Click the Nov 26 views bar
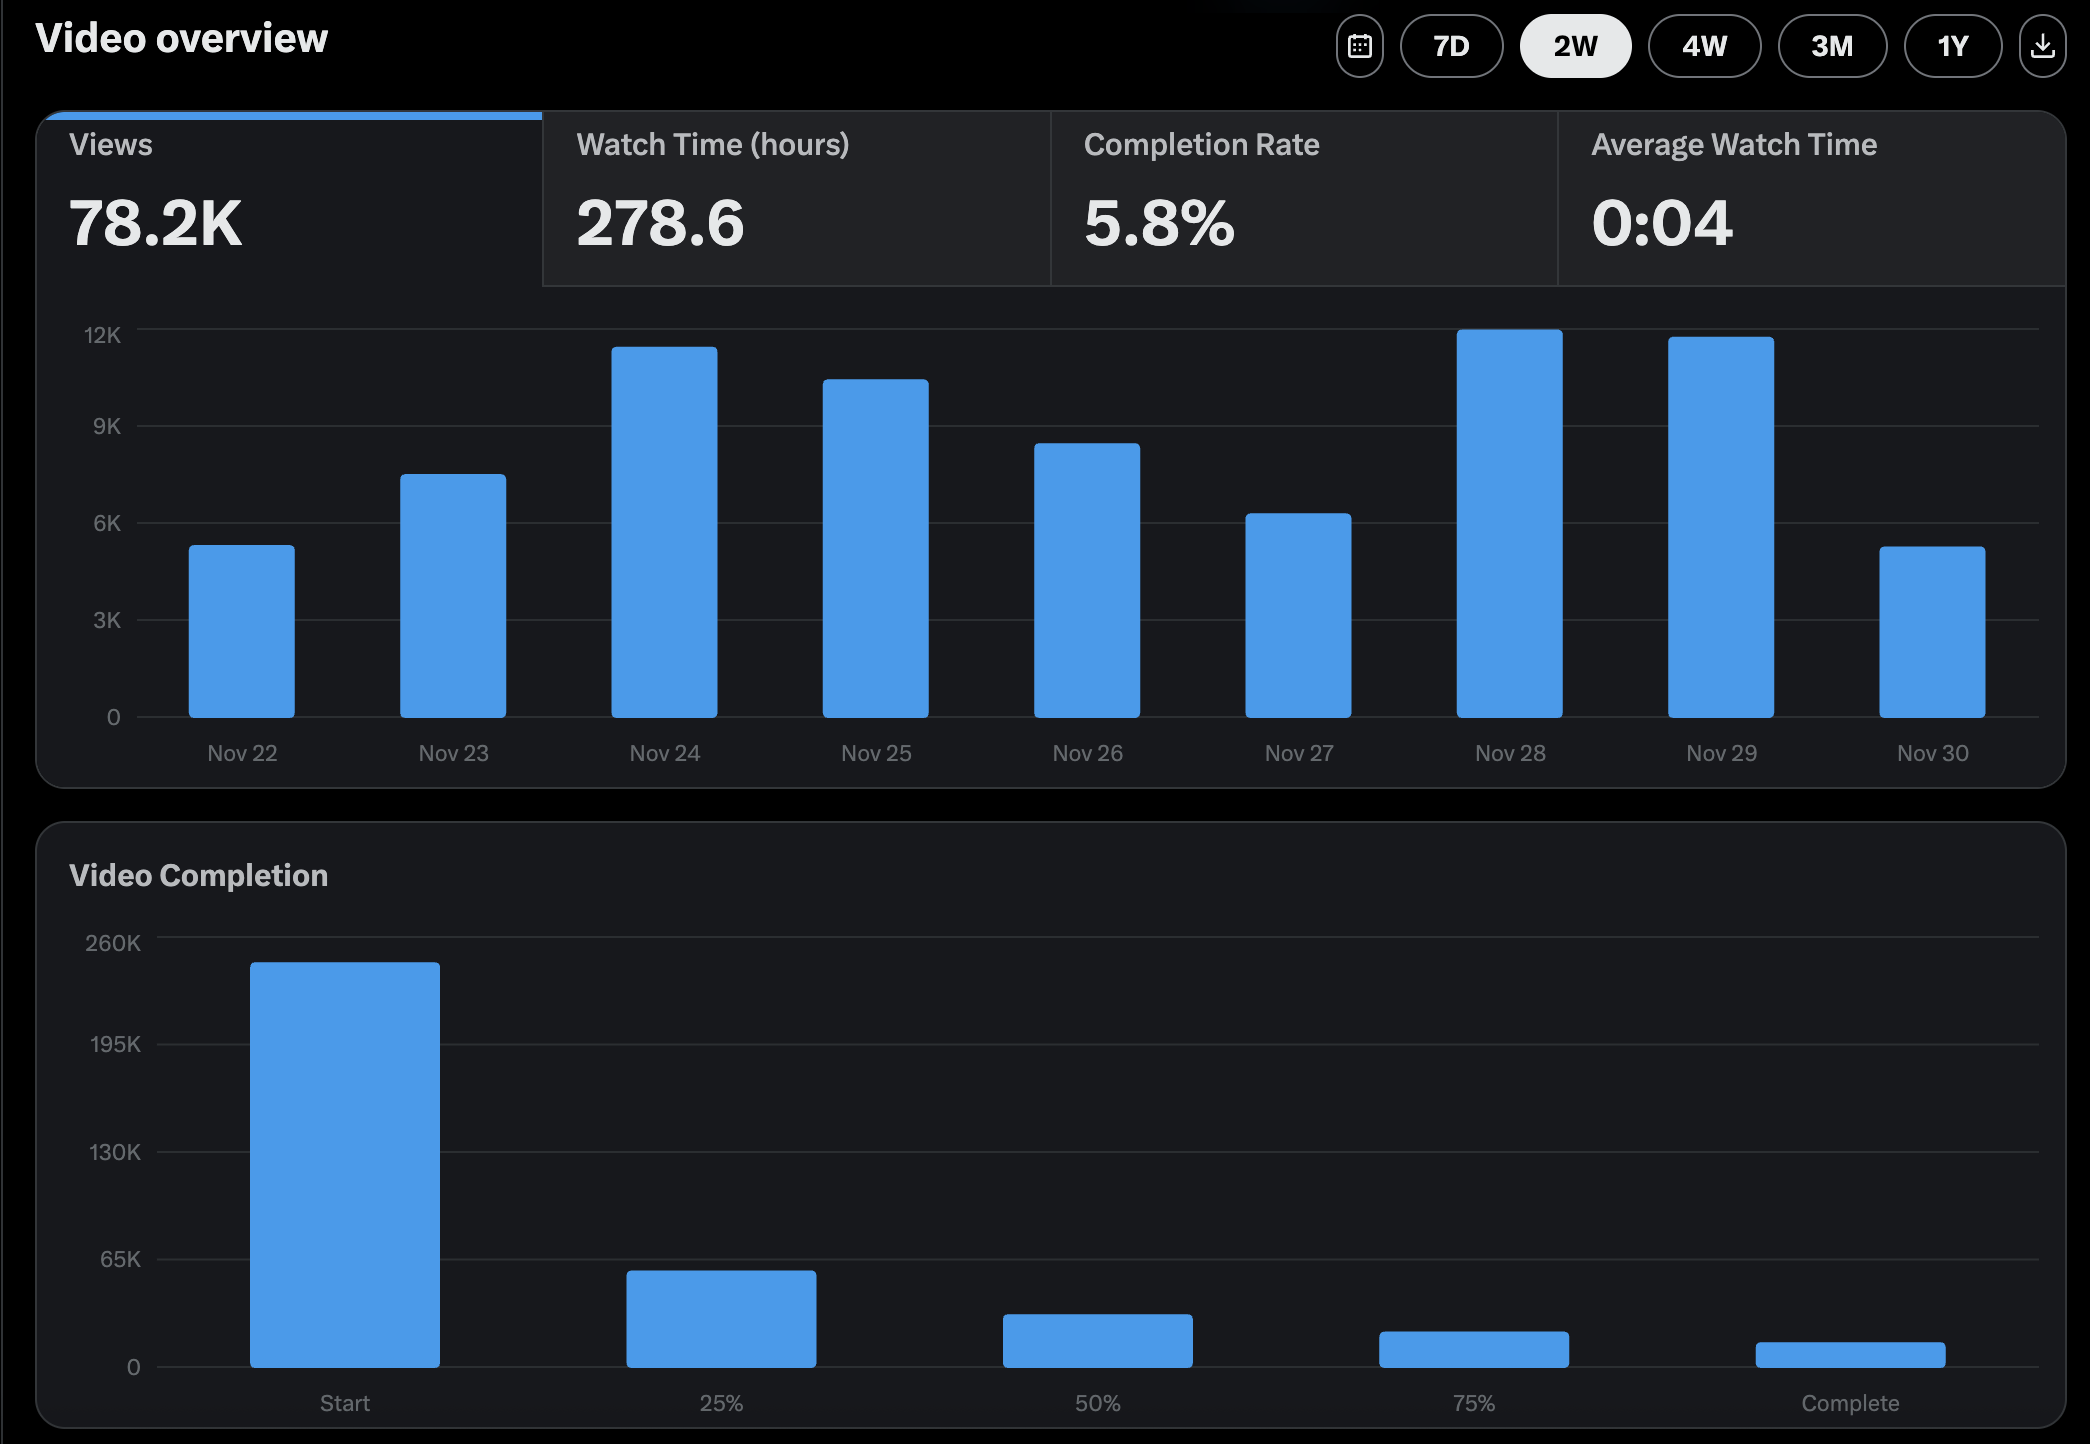 (x=1087, y=580)
